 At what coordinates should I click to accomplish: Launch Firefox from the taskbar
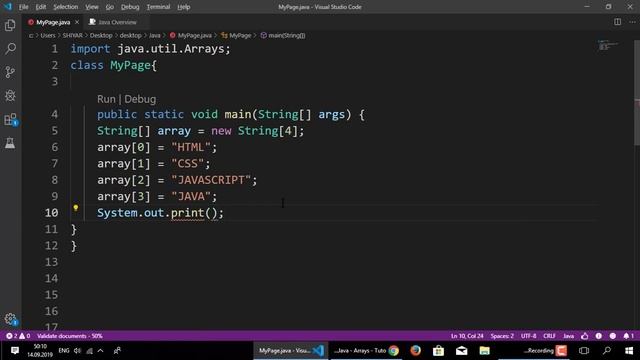[x=416, y=350]
